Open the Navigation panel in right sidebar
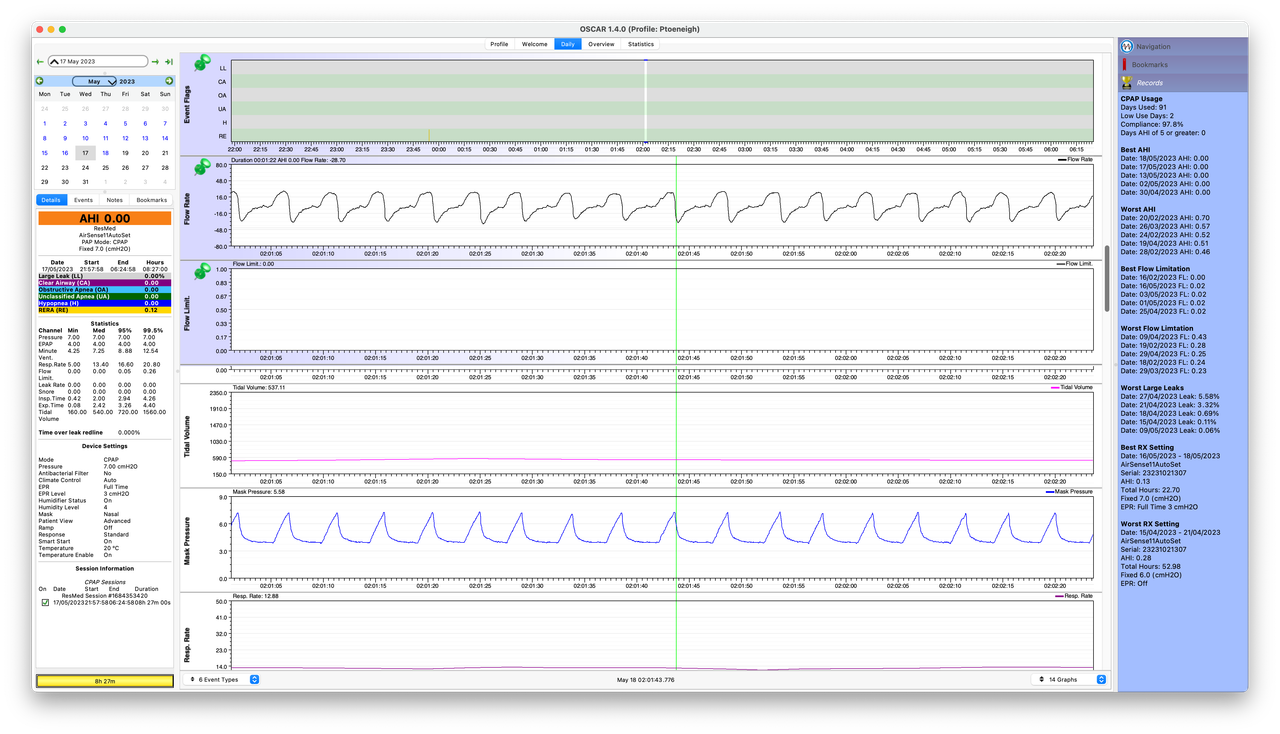 click(x=1183, y=46)
